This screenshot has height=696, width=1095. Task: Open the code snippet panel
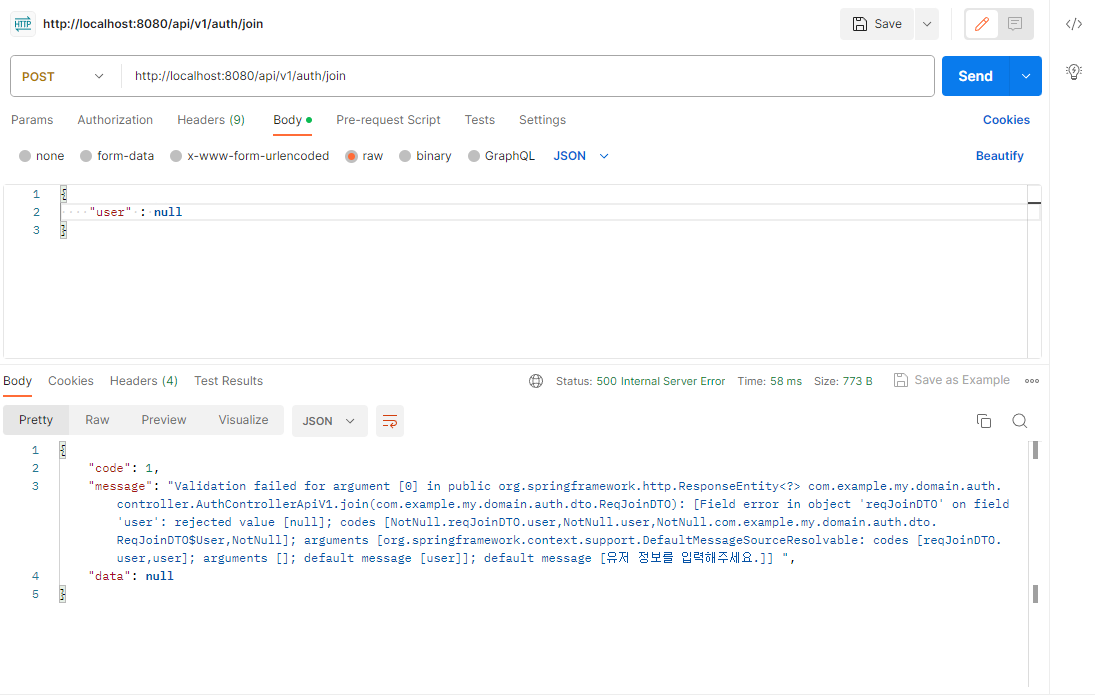click(1075, 23)
